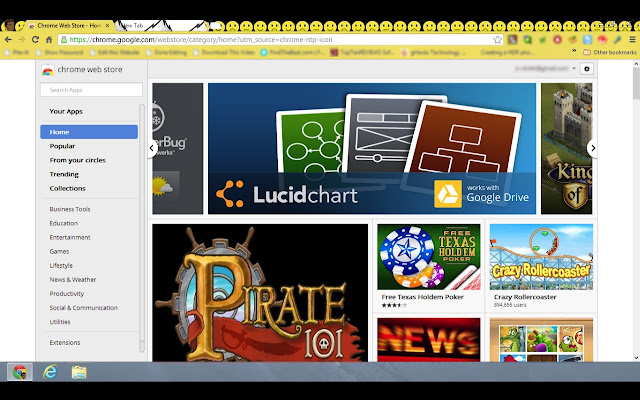Open the games collection tile below Crazy Rollercoaster
The image size is (640, 400).
[541, 340]
